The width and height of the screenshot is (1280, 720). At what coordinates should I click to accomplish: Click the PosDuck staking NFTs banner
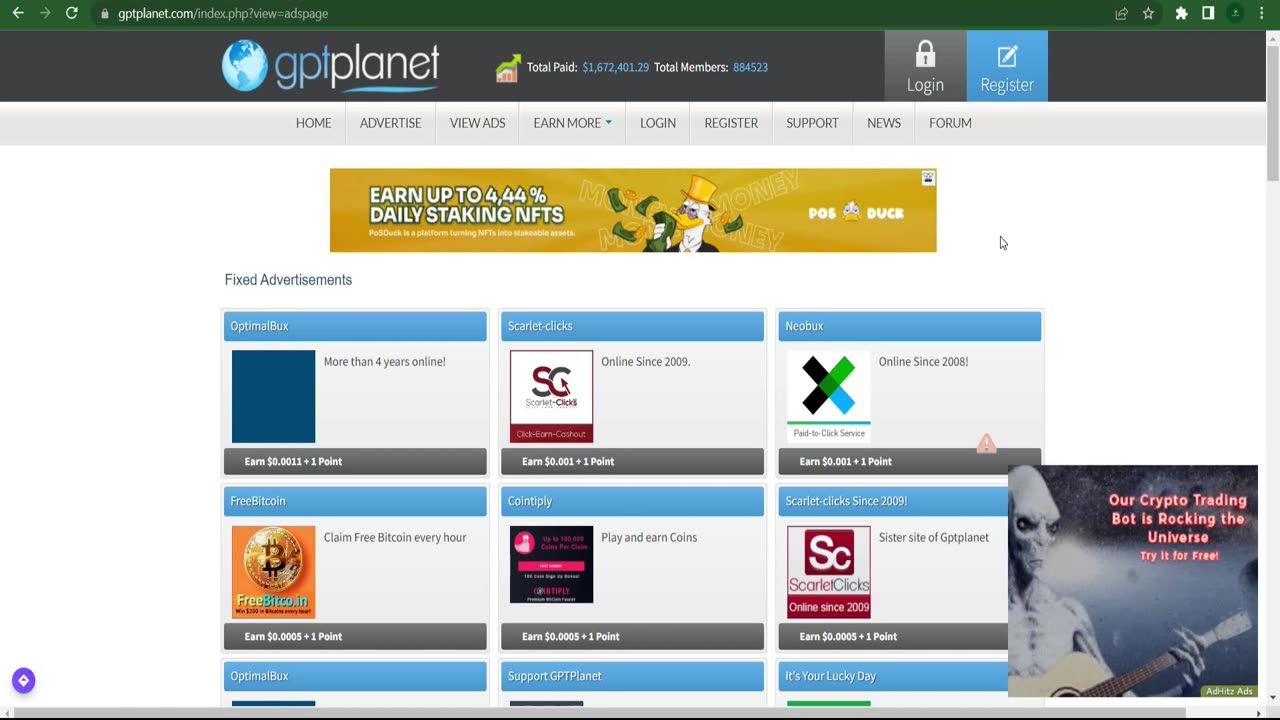click(633, 210)
